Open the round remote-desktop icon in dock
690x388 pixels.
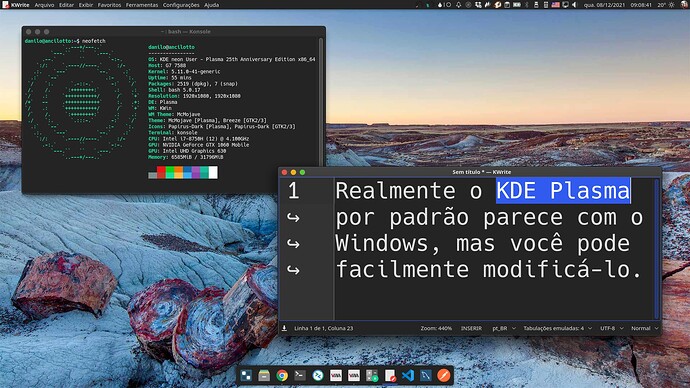(318, 375)
